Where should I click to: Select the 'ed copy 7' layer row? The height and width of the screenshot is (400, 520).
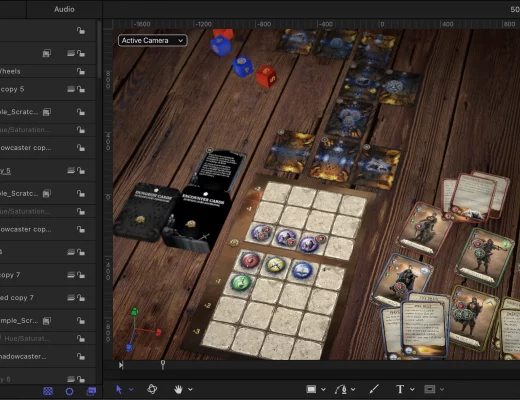(x=48, y=298)
